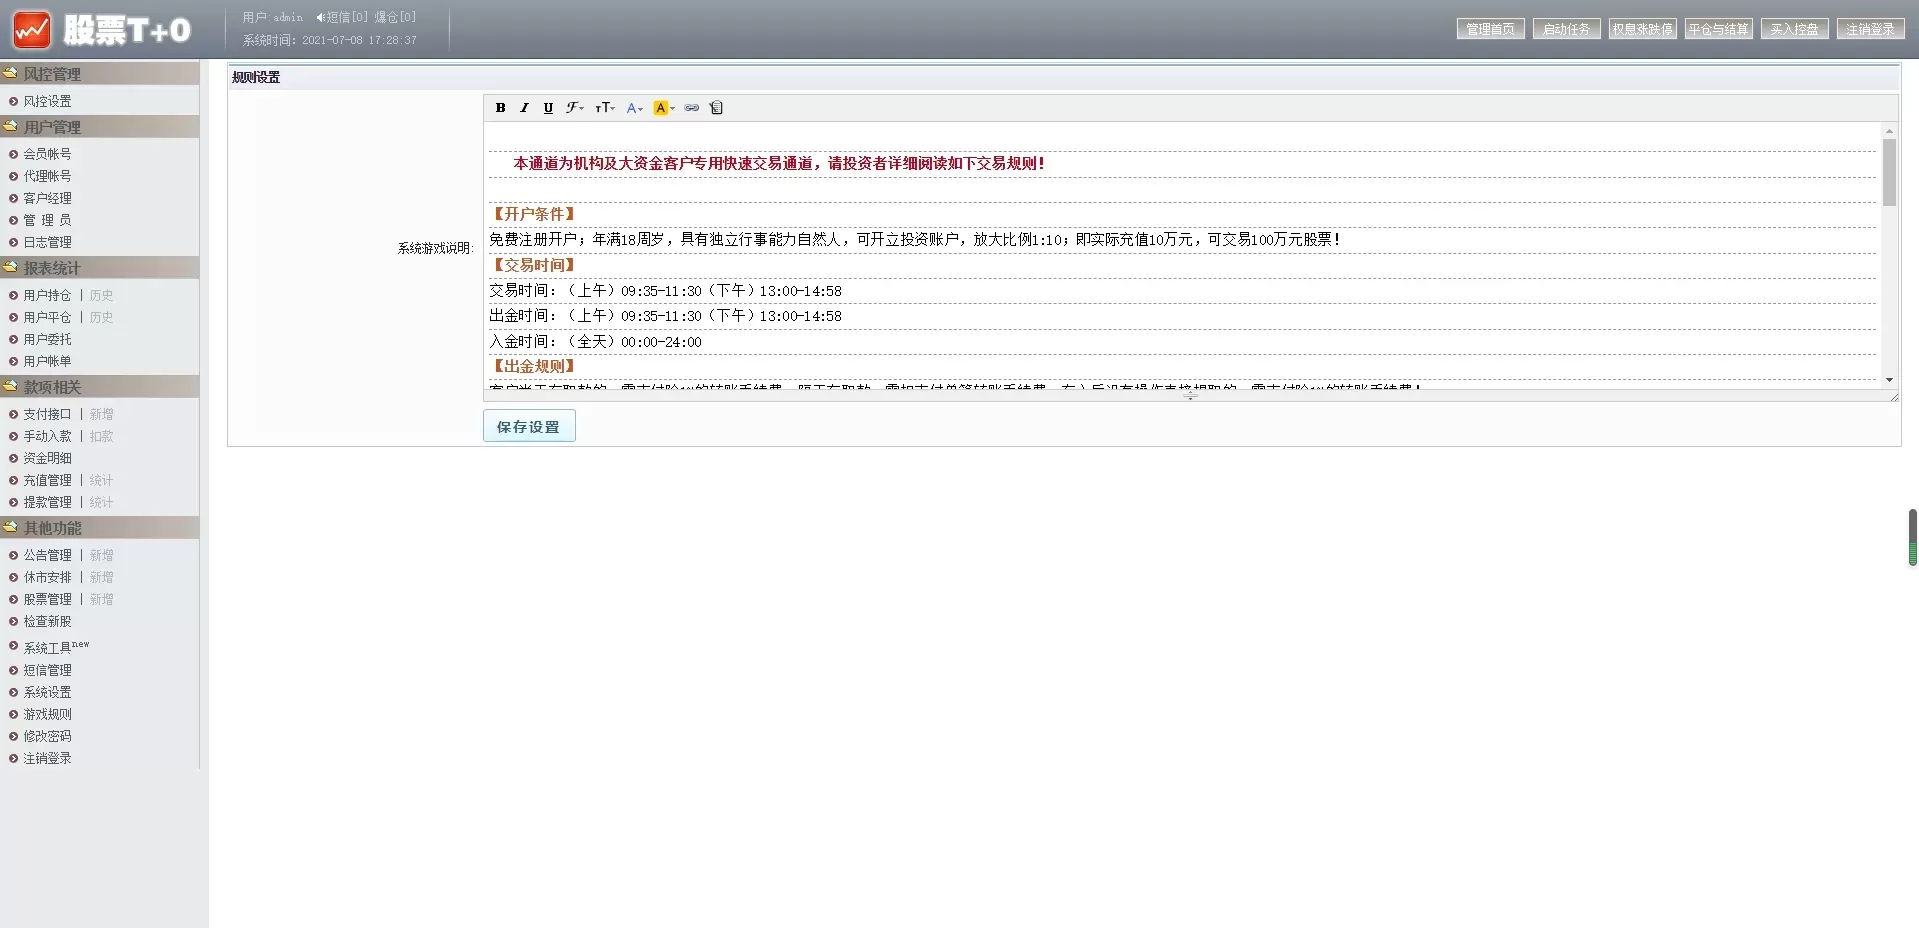This screenshot has height=928, width=1919.
Task: Click the 股票T+0 logo icon
Action: (32, 30)
